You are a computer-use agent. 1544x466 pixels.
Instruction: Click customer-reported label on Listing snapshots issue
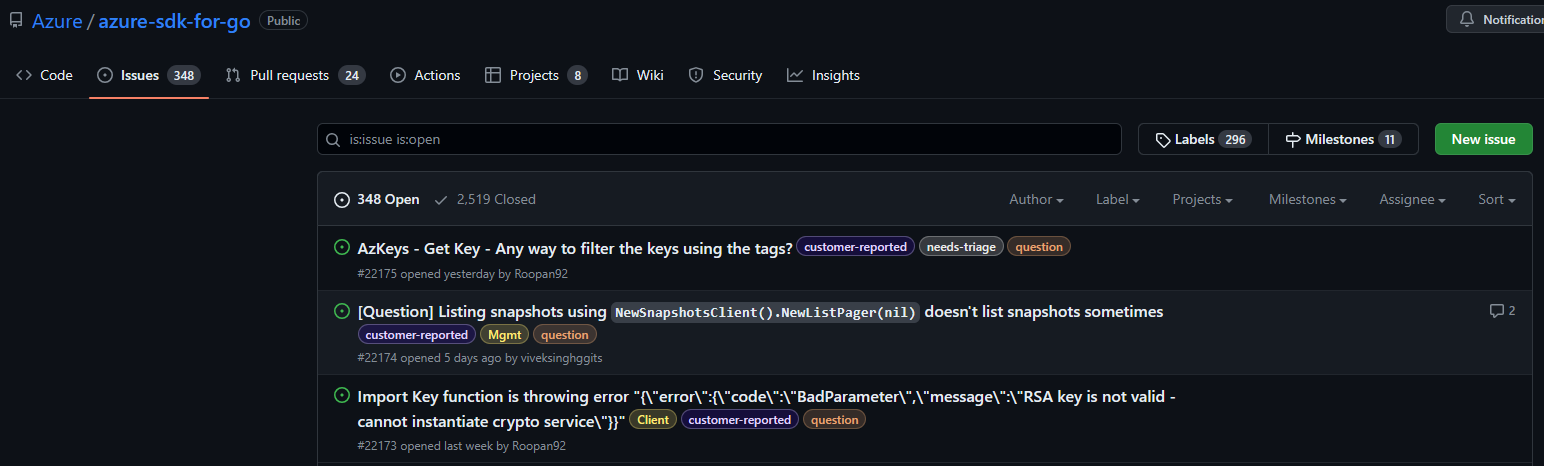417,335
